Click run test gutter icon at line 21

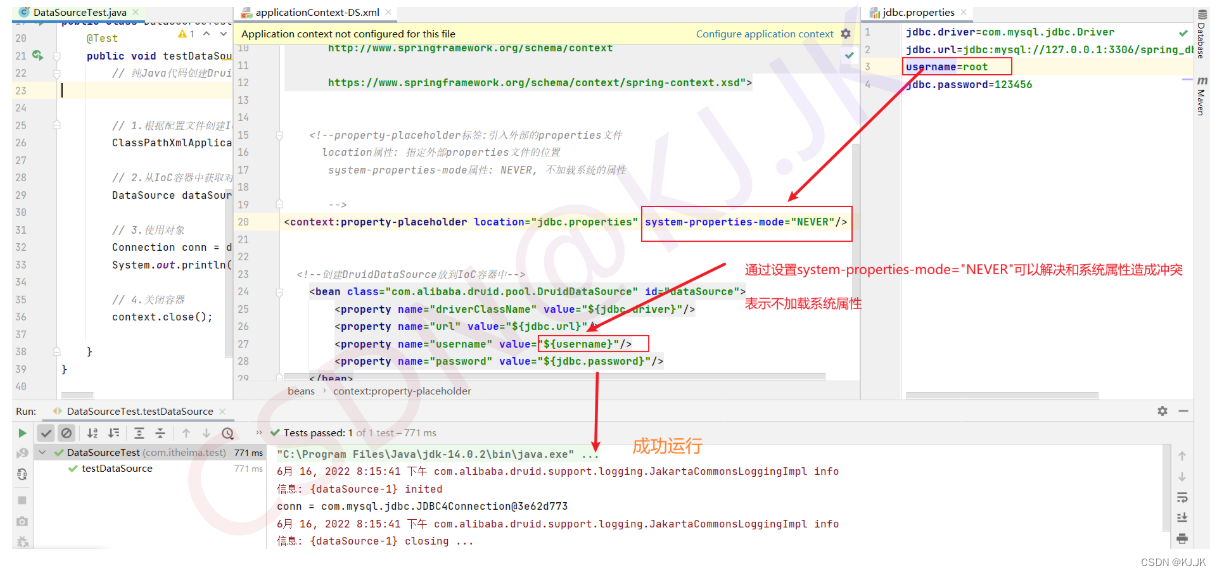[x=36, y=56]
